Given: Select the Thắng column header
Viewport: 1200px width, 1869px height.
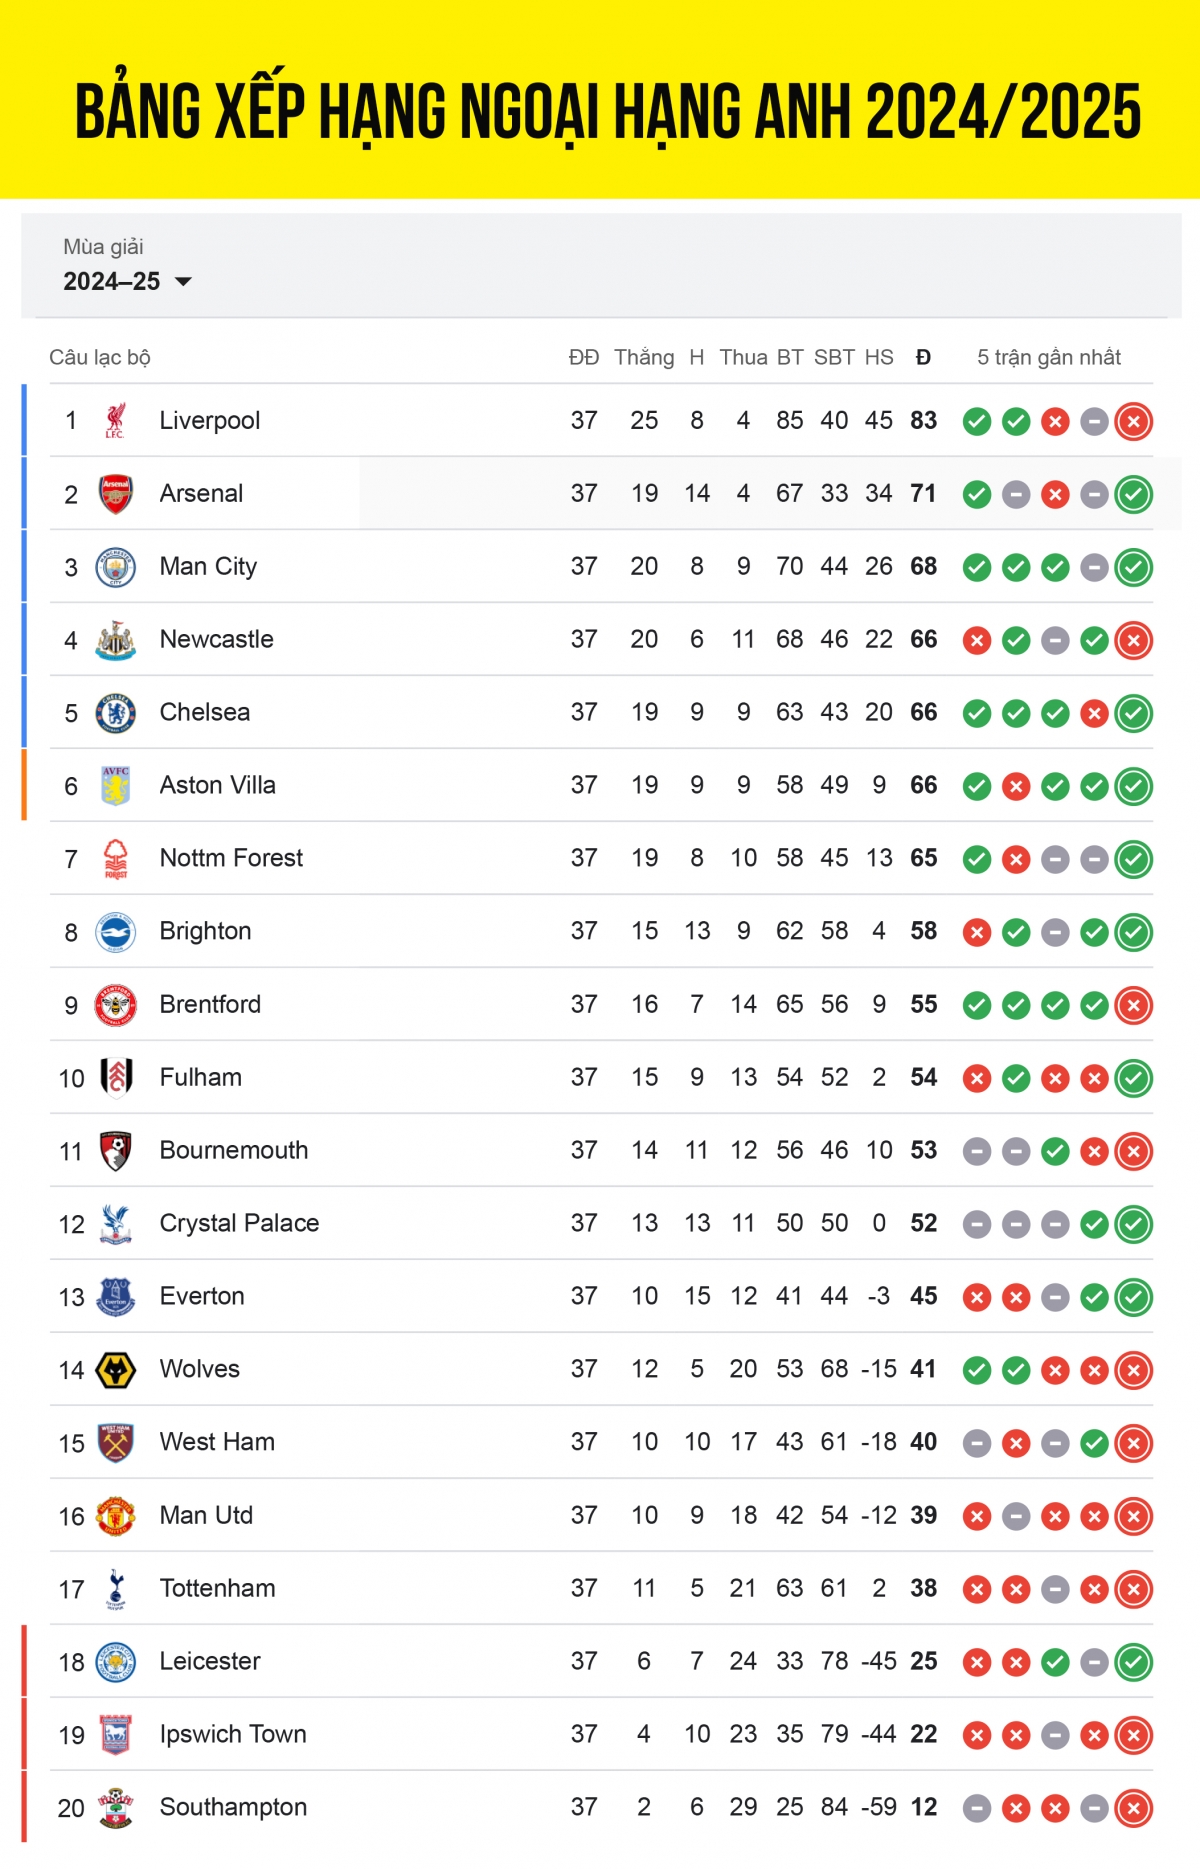Looking at the screenshot, I should 644,358.
